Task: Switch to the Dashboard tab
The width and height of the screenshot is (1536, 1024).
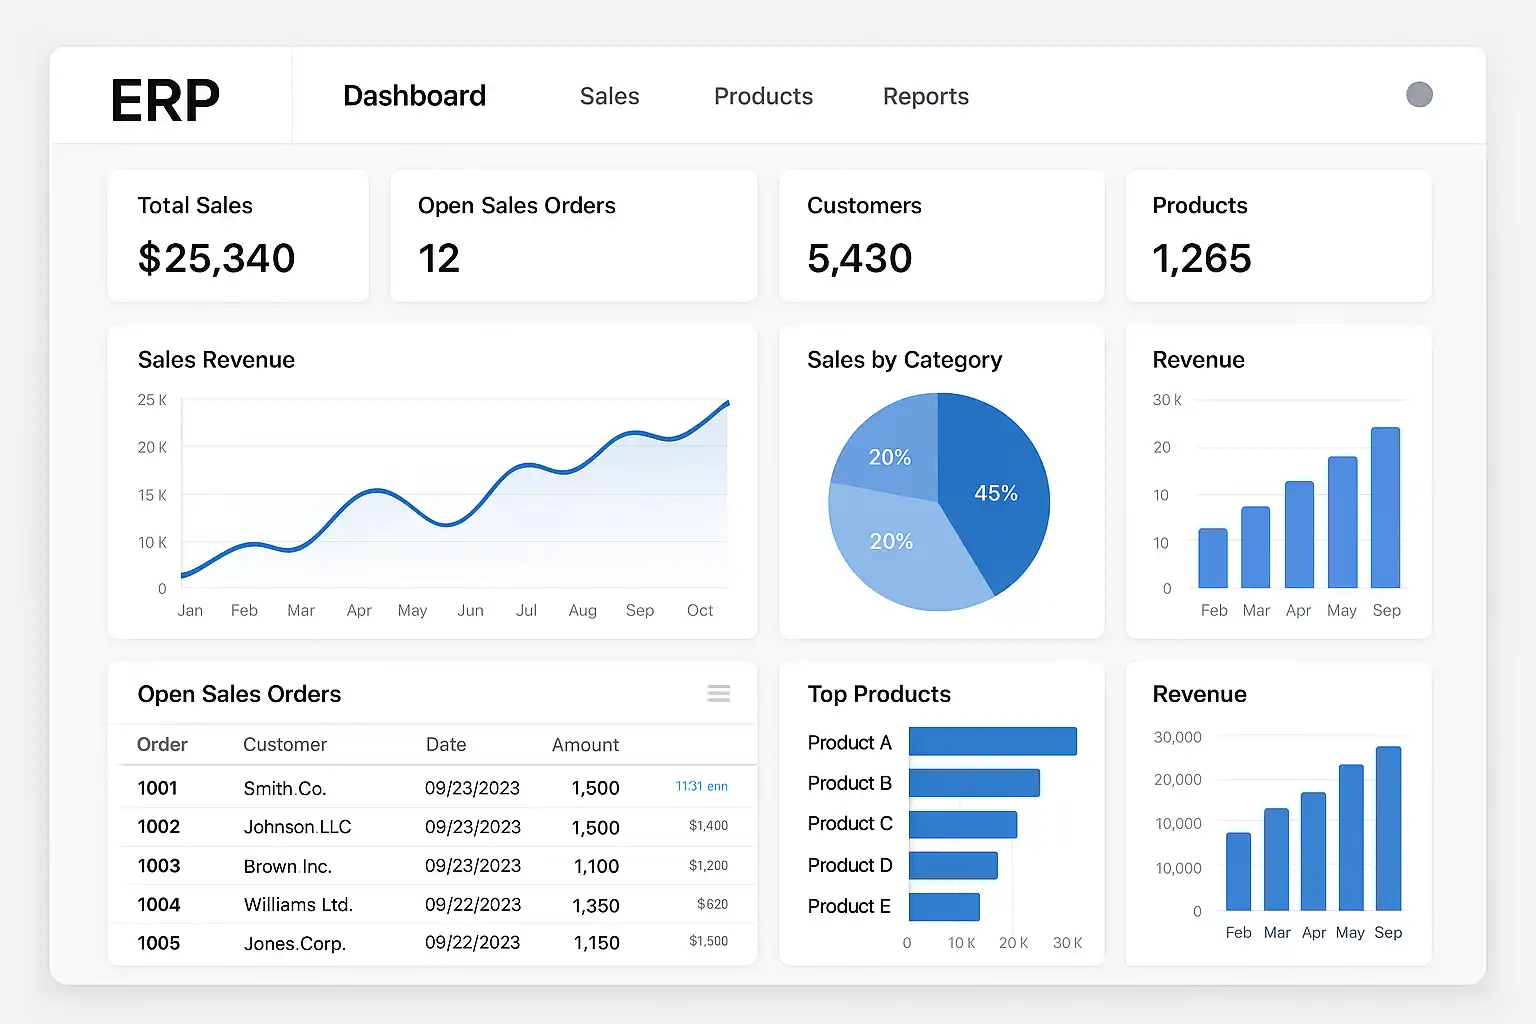Action: (414, 96)
